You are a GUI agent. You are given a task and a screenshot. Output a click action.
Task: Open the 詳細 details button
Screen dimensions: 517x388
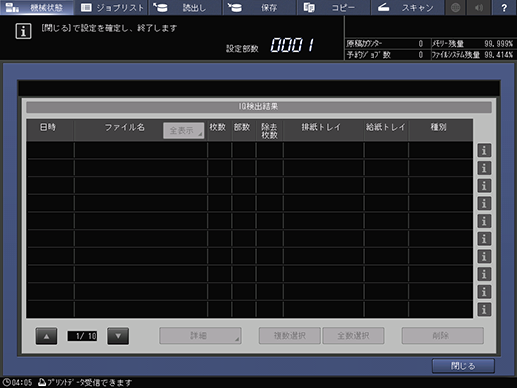[x=200, y=336]
